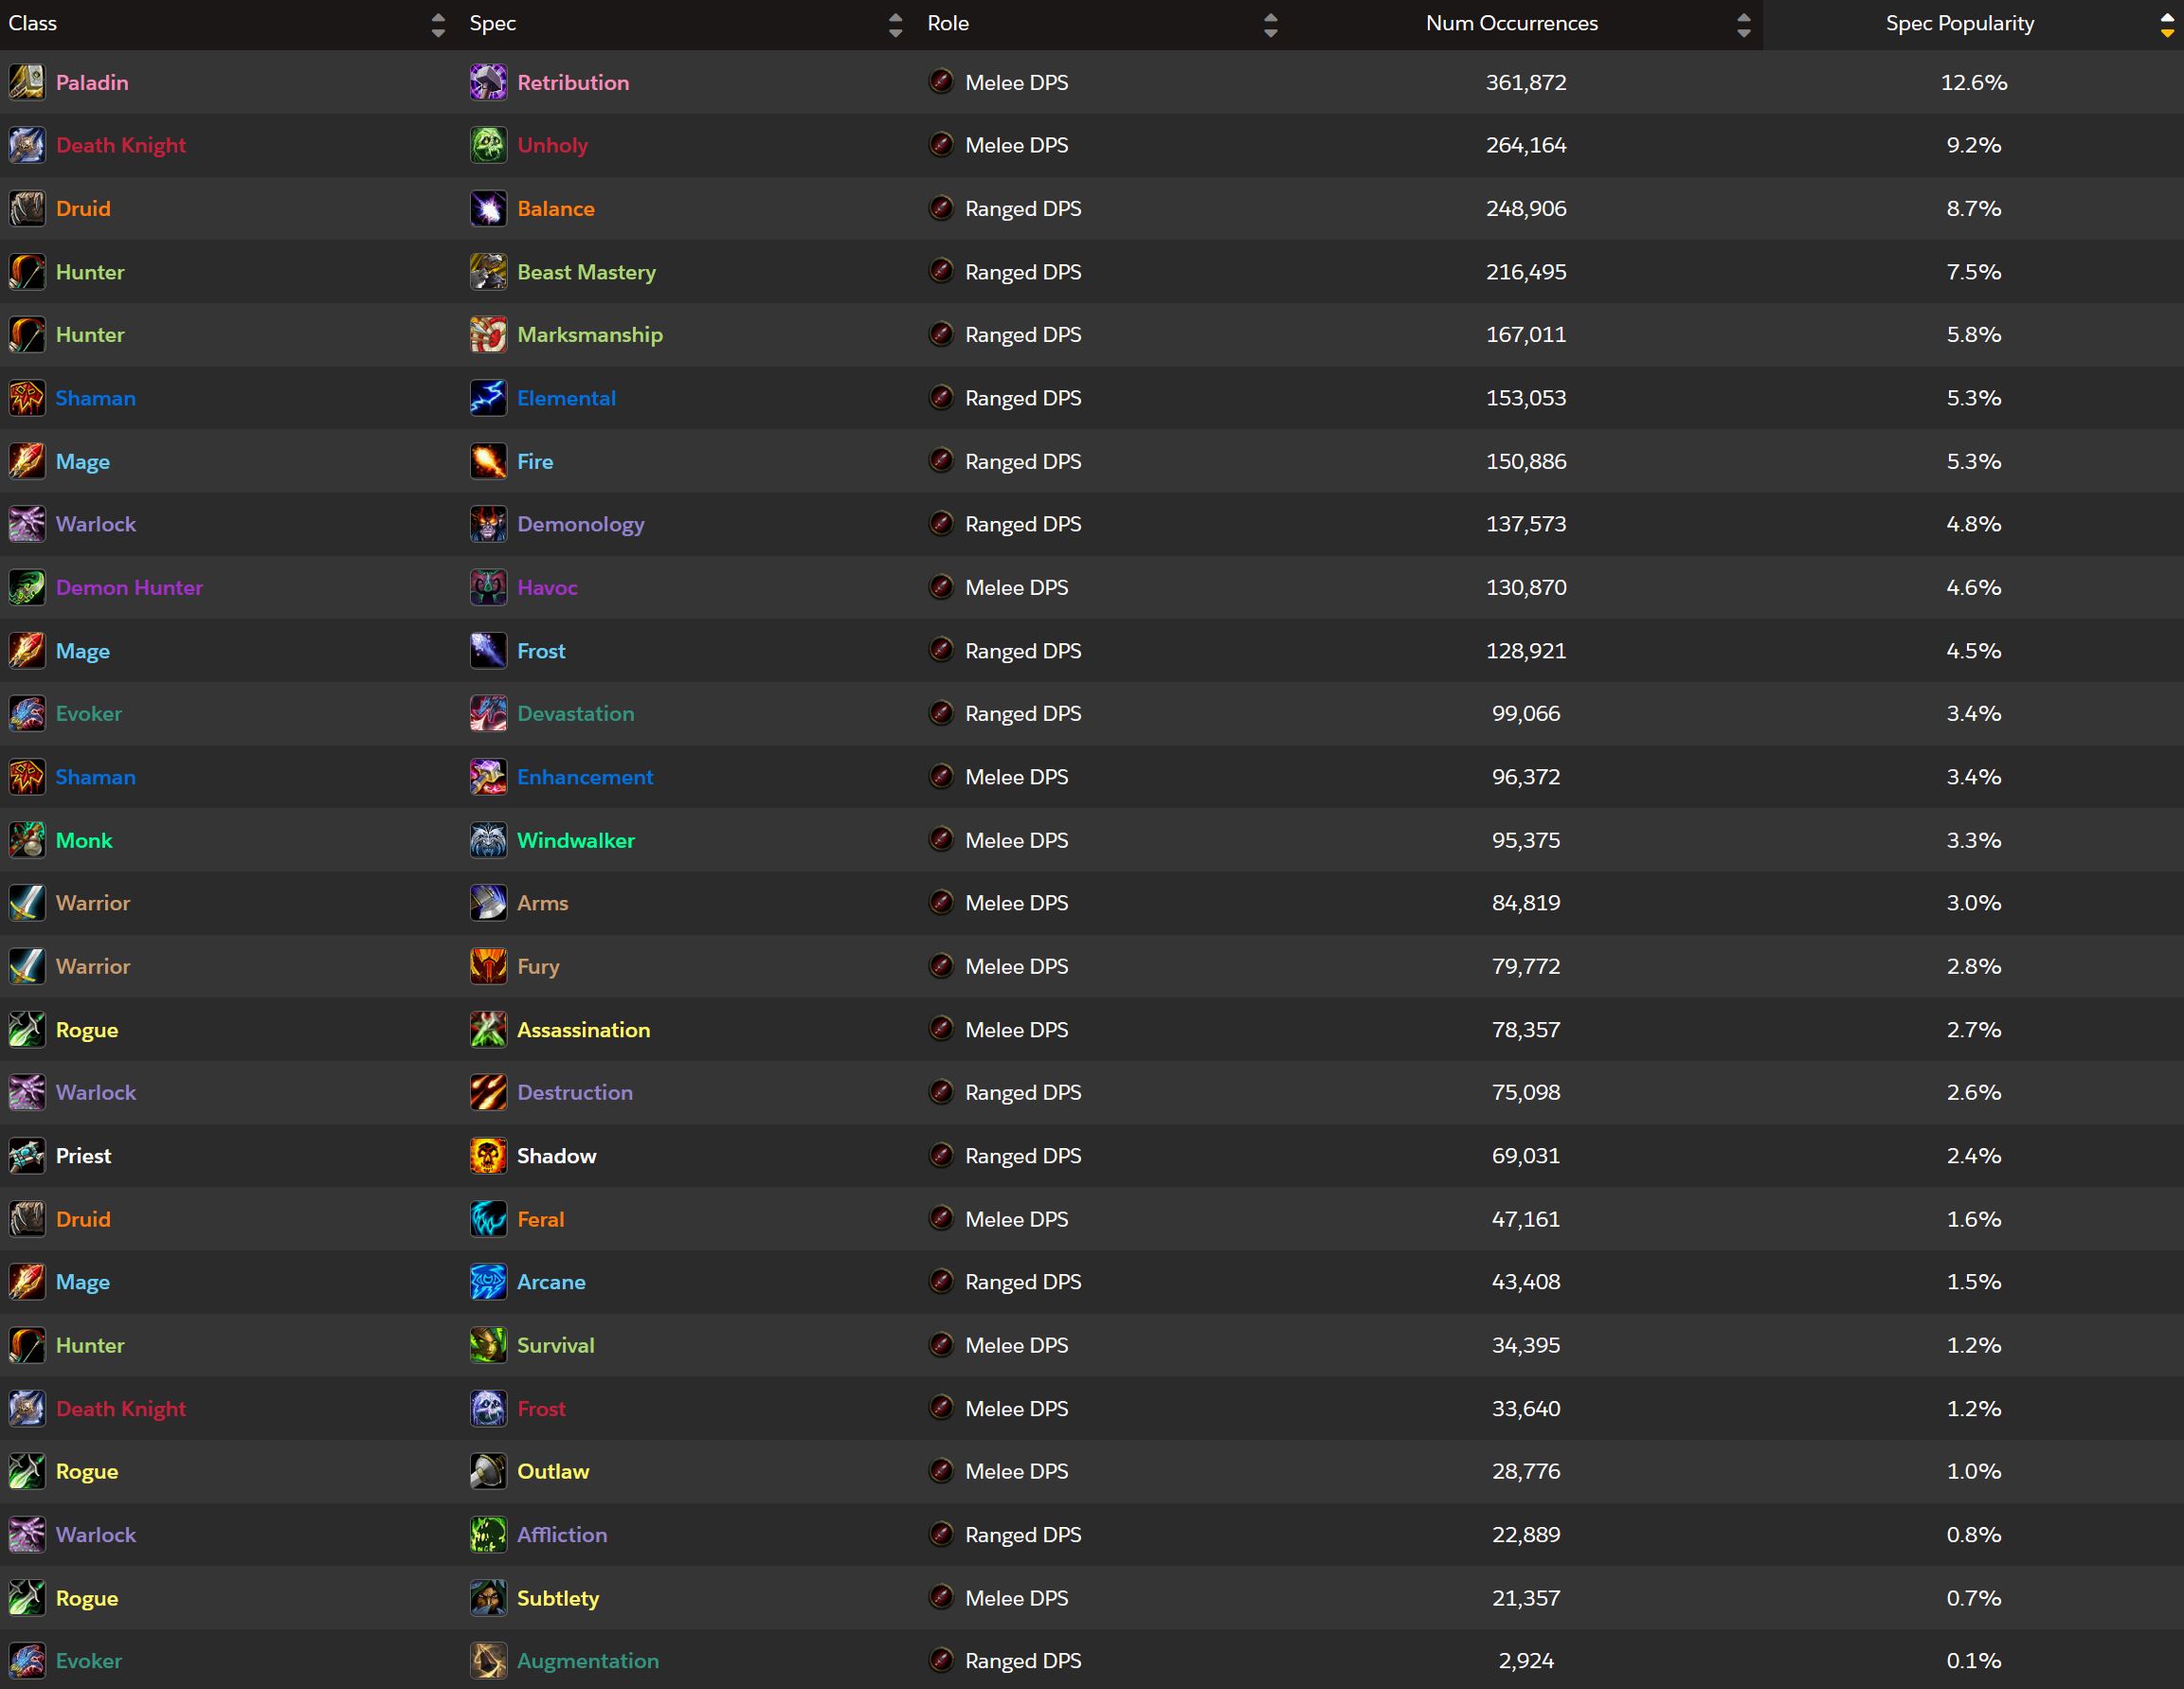Click the Elemental spec icon
This screenshot has height=1689, width=2184.
tap(488, 398)
